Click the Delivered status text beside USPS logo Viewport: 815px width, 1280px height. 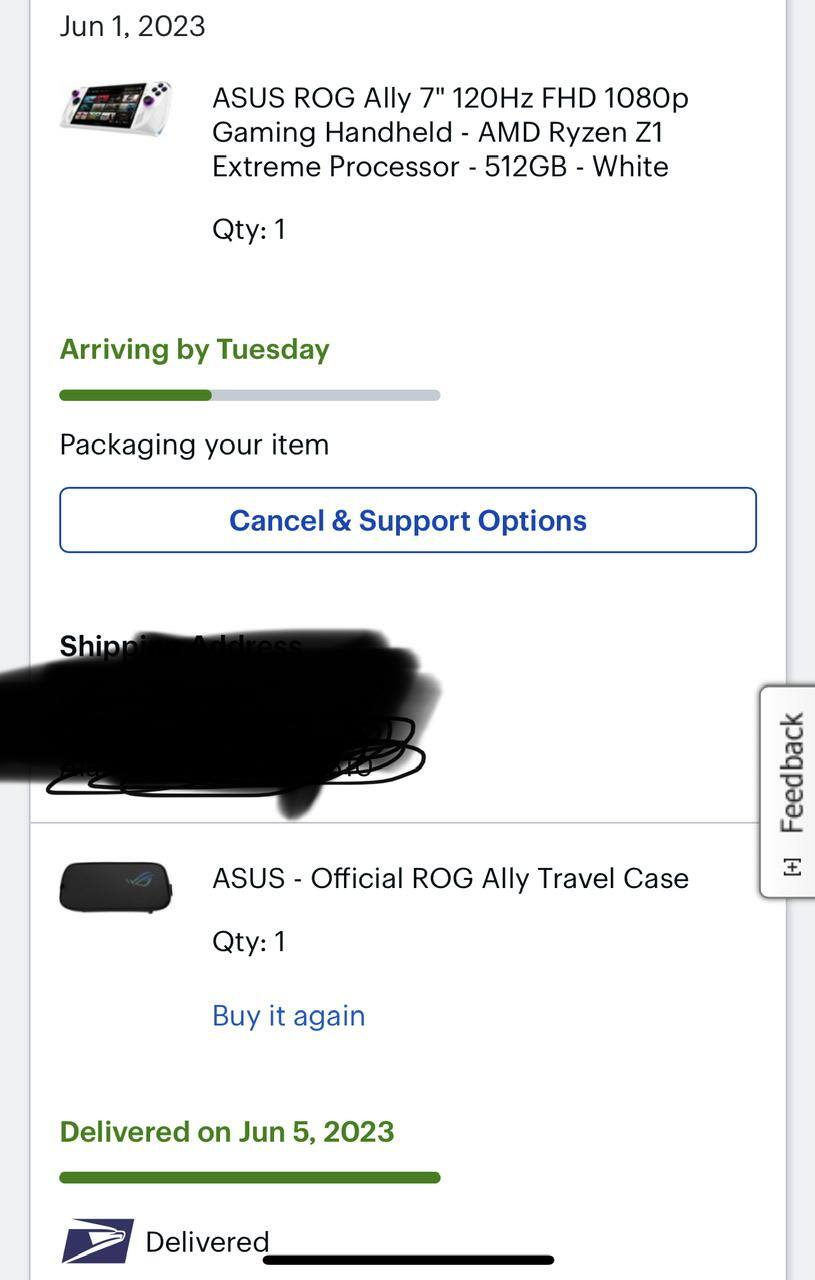(x=207, y=1241)
